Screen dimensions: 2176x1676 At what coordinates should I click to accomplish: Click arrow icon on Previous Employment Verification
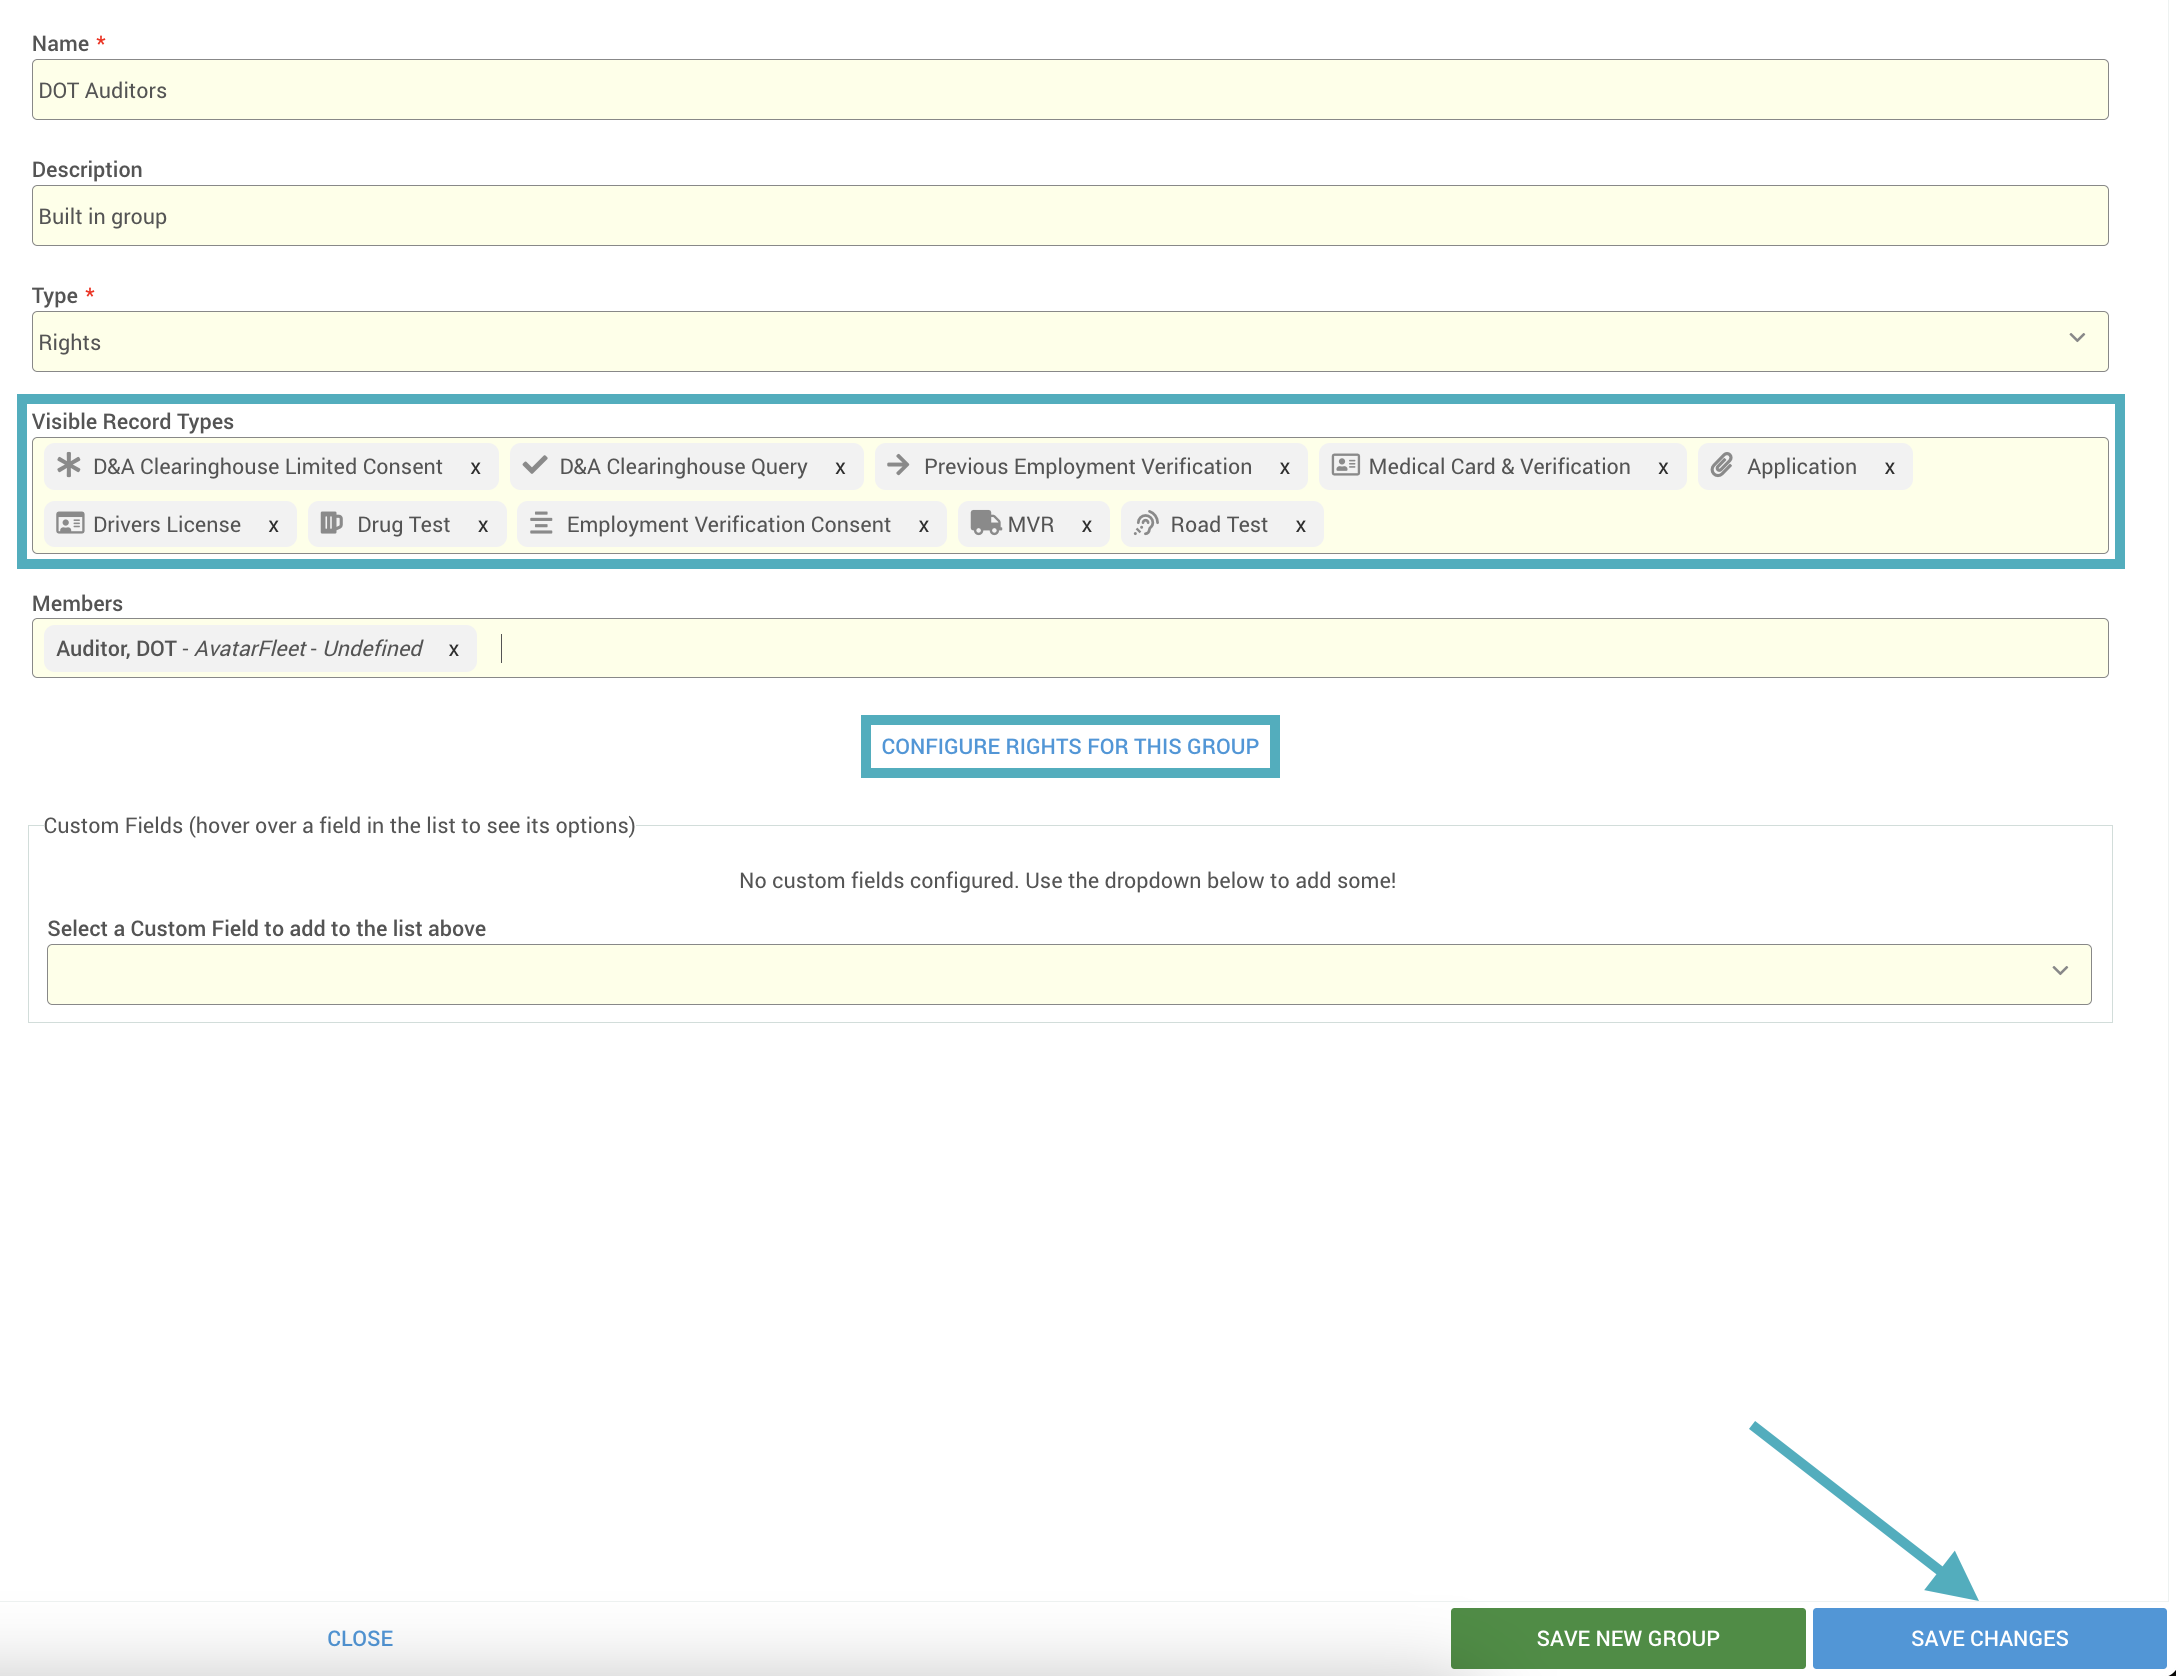click(898, 465)
